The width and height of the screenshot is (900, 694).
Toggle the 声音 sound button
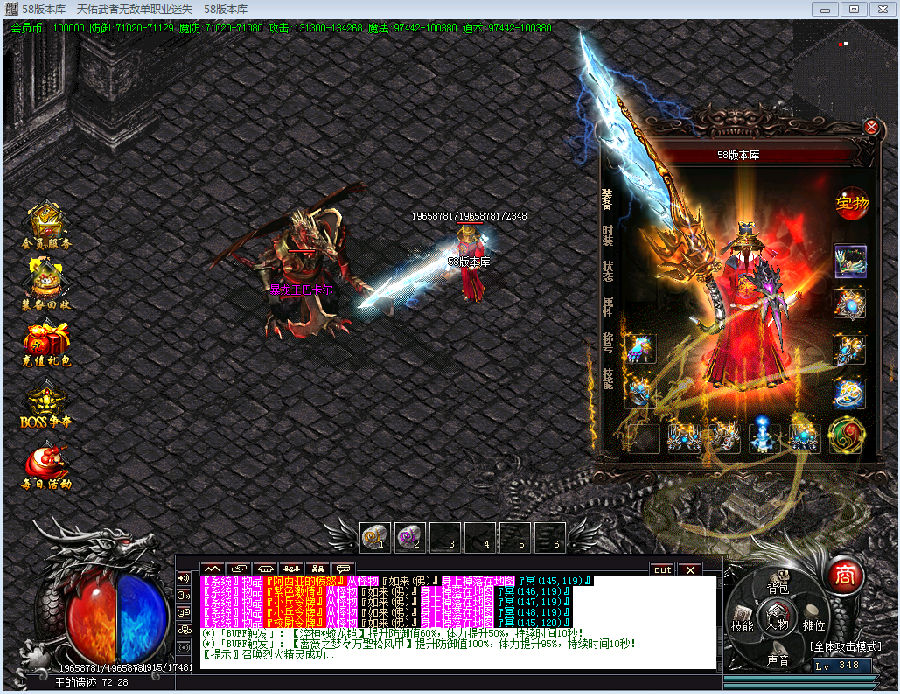click(x=778, y=656)
